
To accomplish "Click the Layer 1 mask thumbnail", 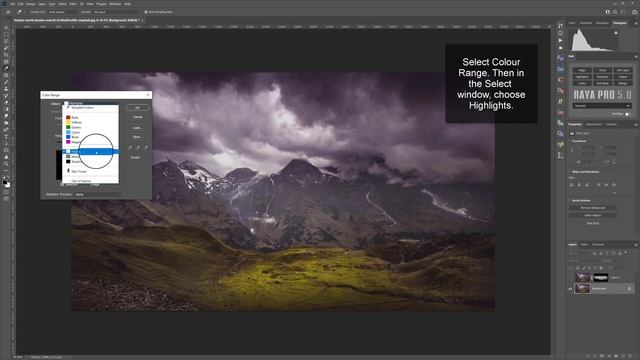I will (x=600, y=278).
